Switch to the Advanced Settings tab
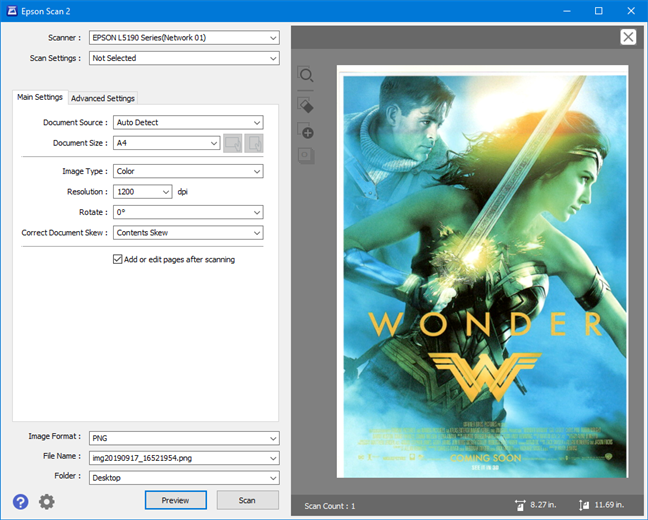The width and height of the screenshot is (648, 520). (103, 98)
